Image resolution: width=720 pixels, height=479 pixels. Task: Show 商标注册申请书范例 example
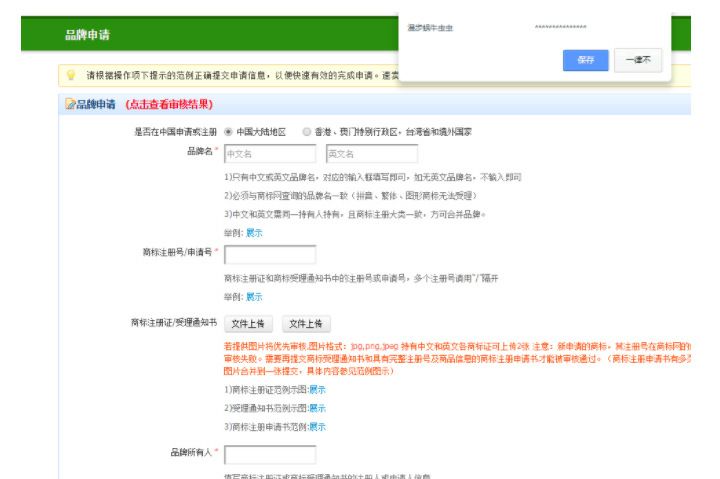[317, 426]
